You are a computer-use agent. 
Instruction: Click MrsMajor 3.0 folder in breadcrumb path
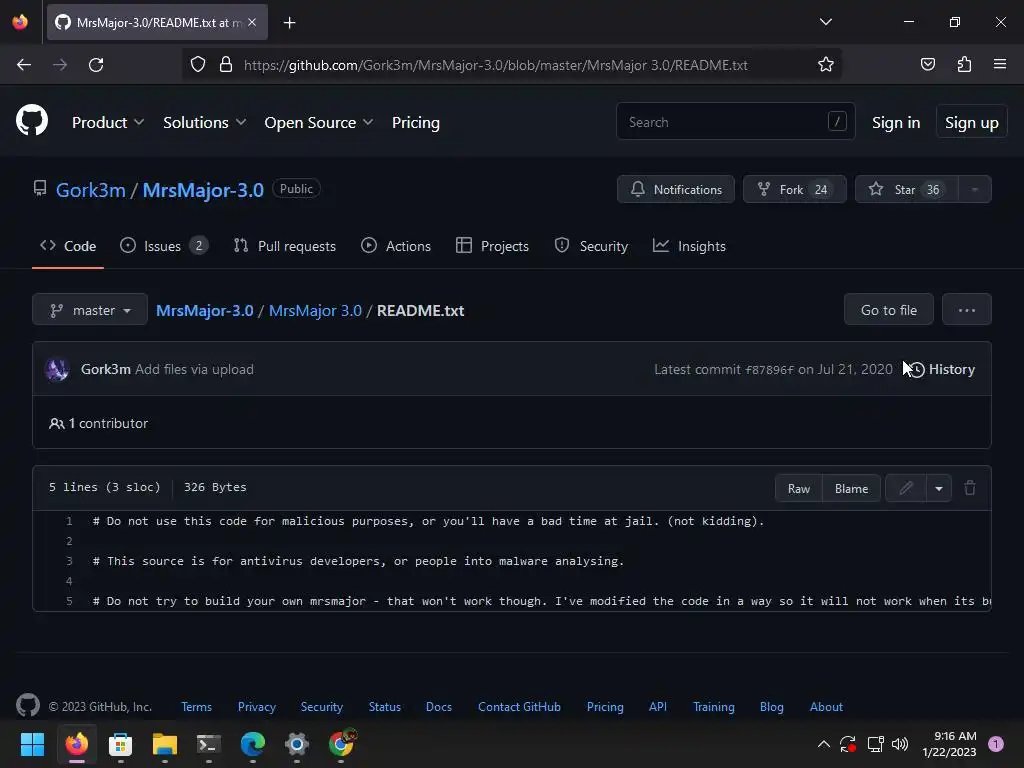tap(315, 311)
